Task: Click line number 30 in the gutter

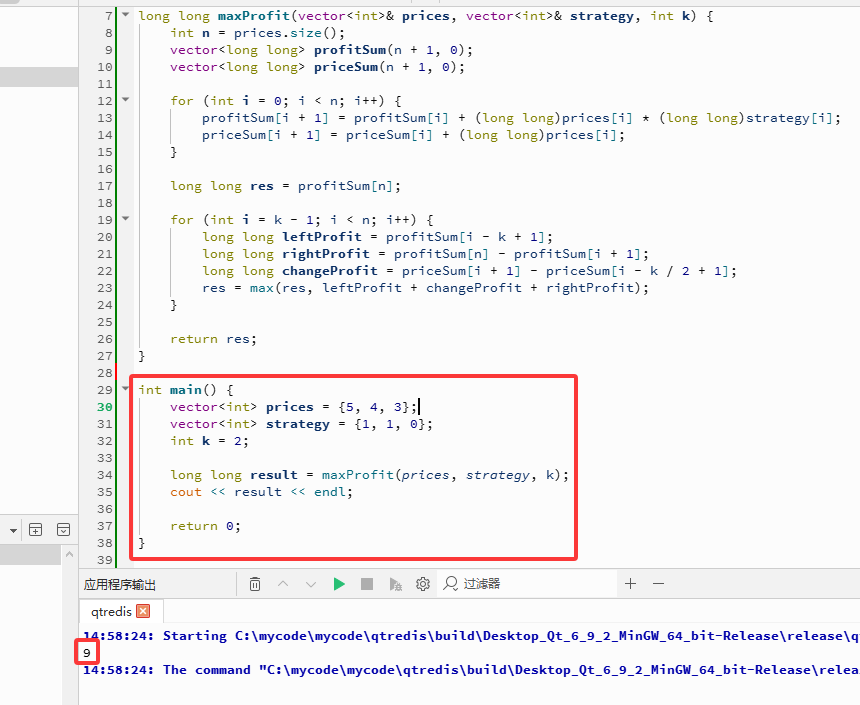Action: [x=105, y=407]
